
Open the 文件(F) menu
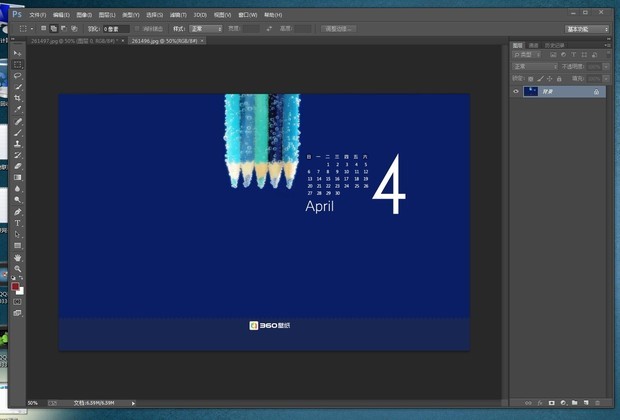38,15
